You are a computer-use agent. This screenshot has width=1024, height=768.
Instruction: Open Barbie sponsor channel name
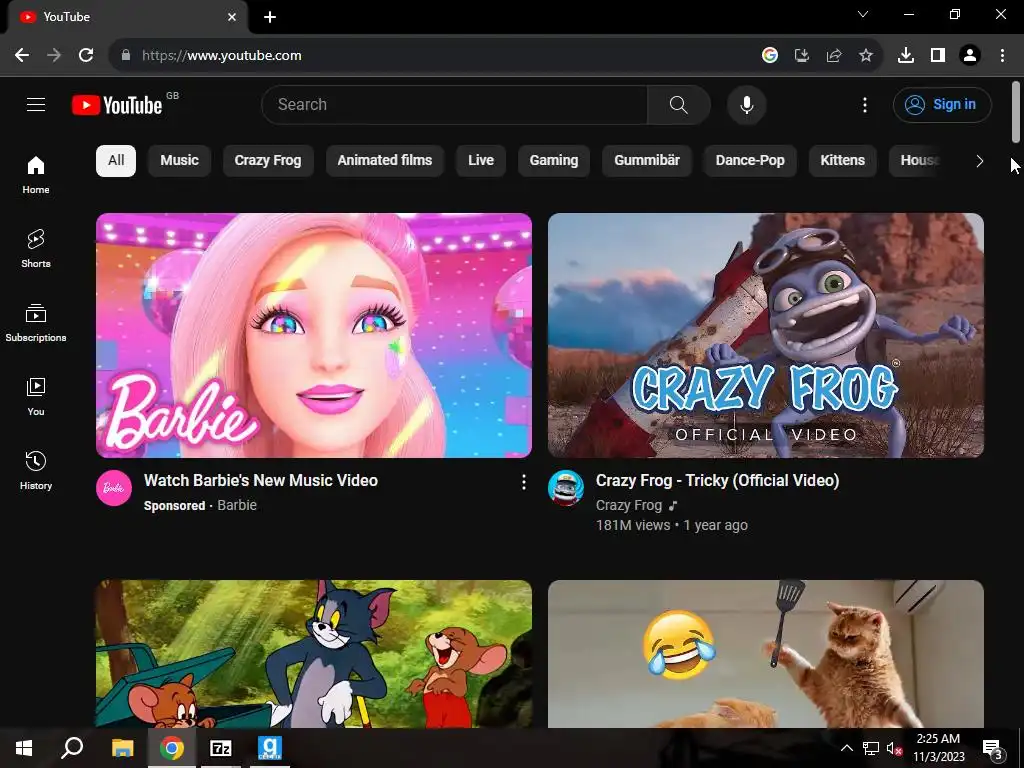237,505
